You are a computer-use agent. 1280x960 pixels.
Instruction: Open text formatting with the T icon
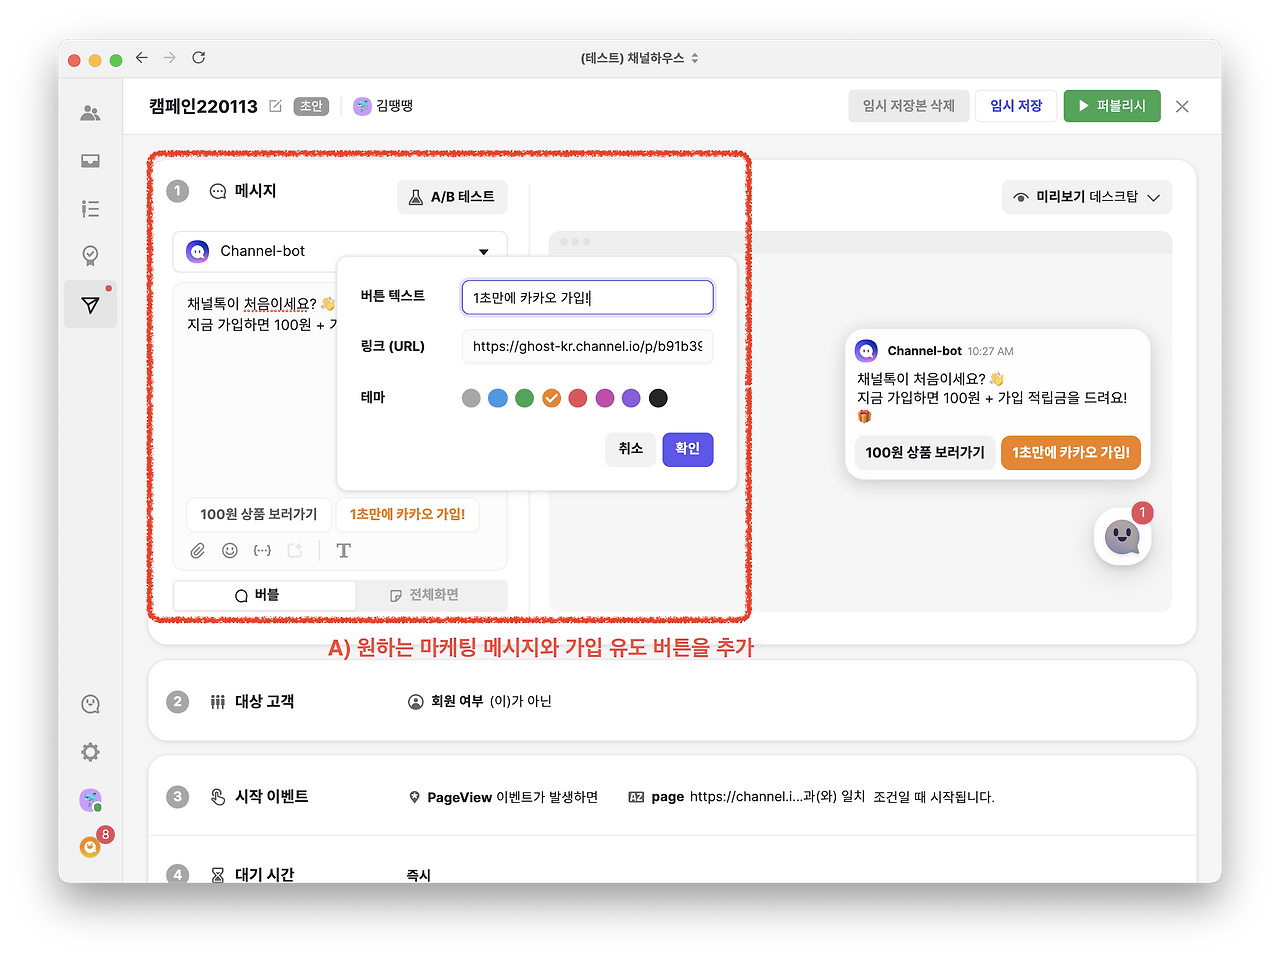coord(344,551)
